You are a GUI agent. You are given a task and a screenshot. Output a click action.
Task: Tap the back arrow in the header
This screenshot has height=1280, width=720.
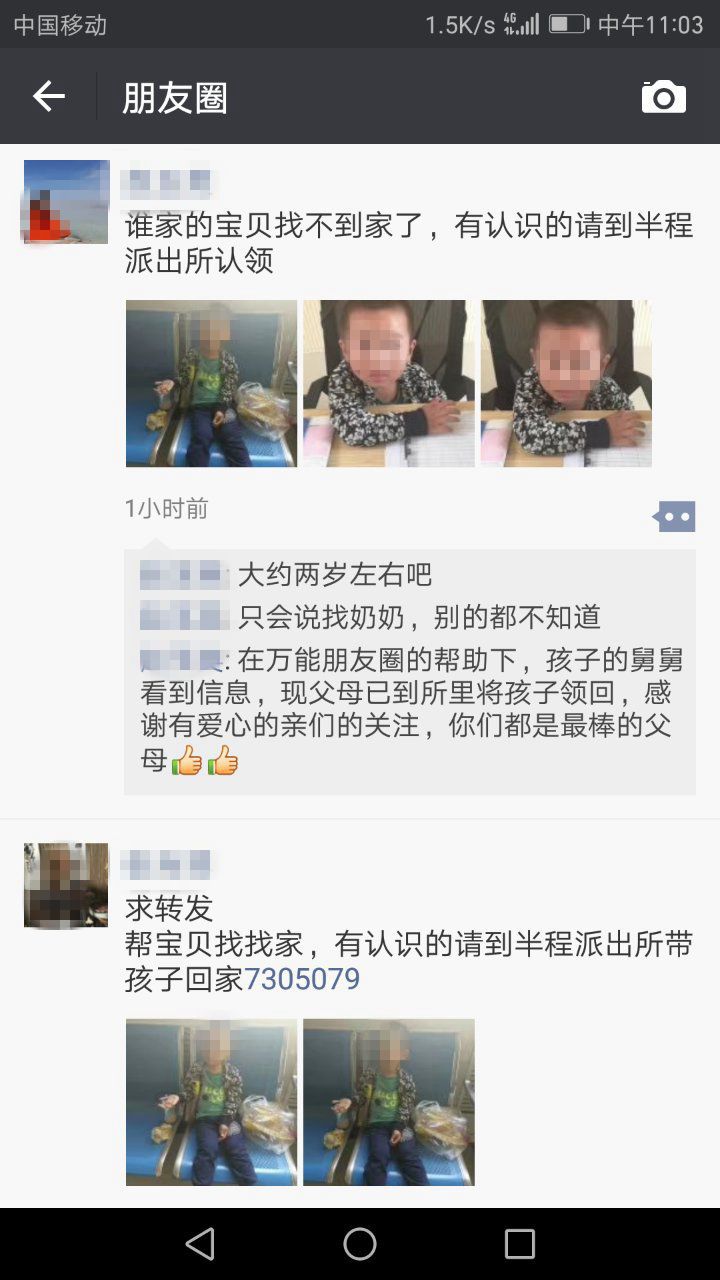coord(48,96)
